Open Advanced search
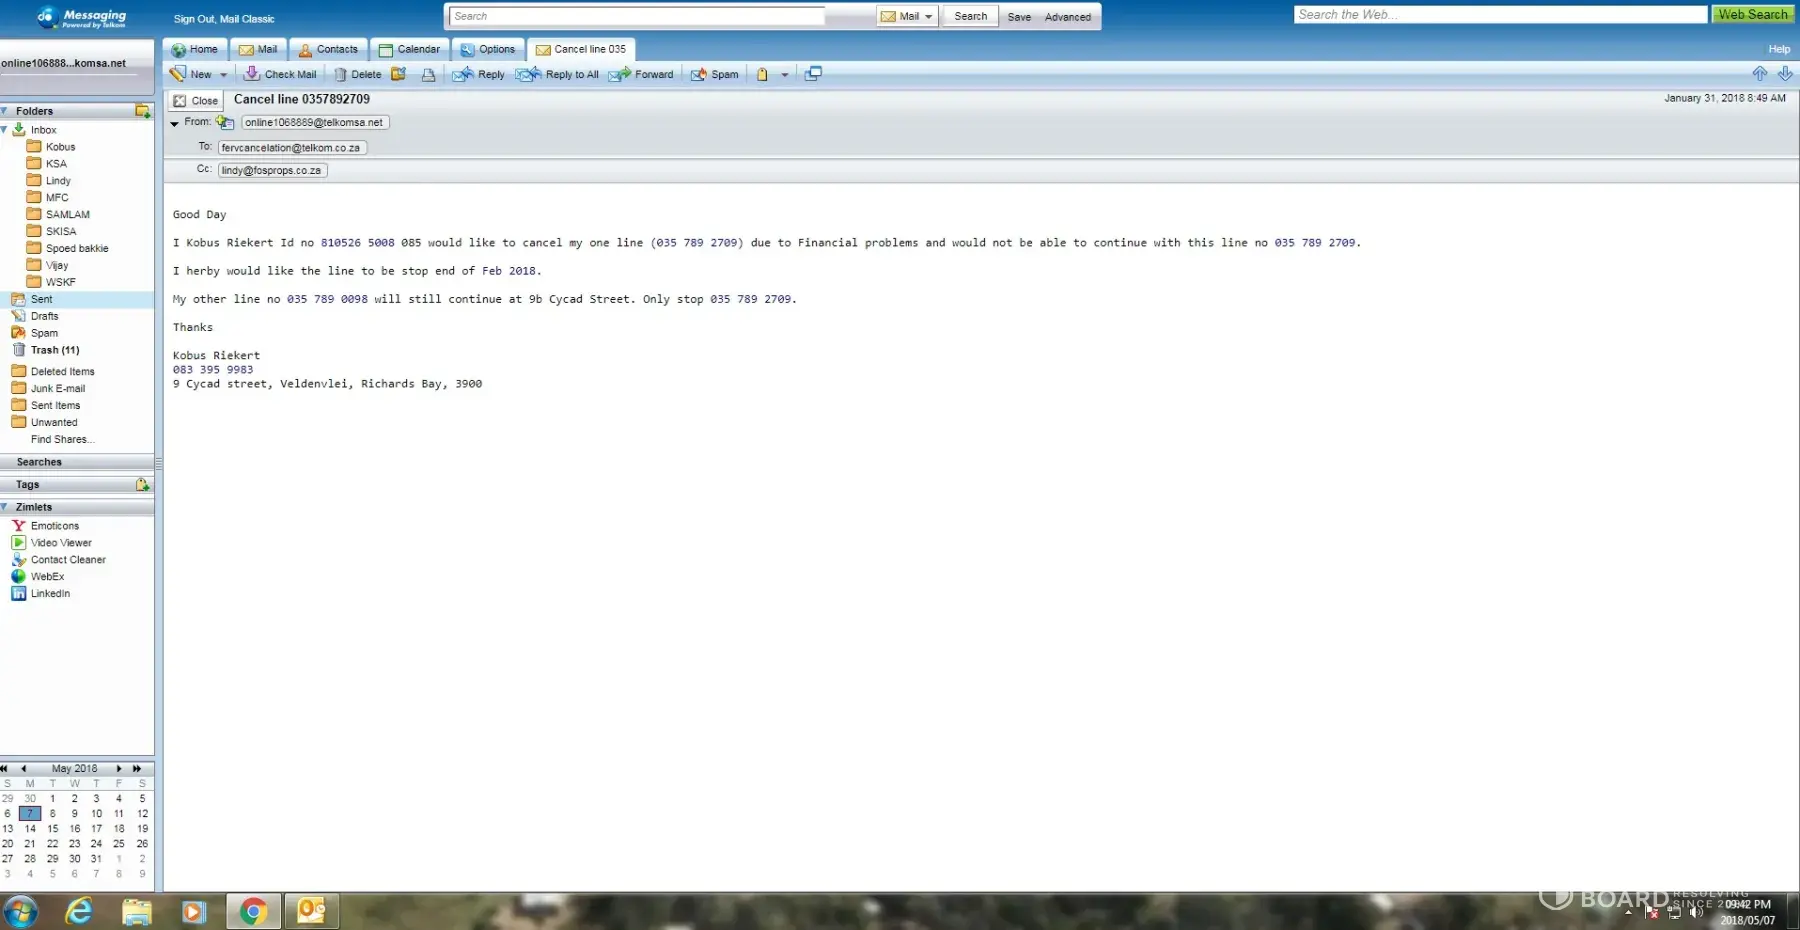The width and height of the screenshot is (1800, 930). (1068, 17)
